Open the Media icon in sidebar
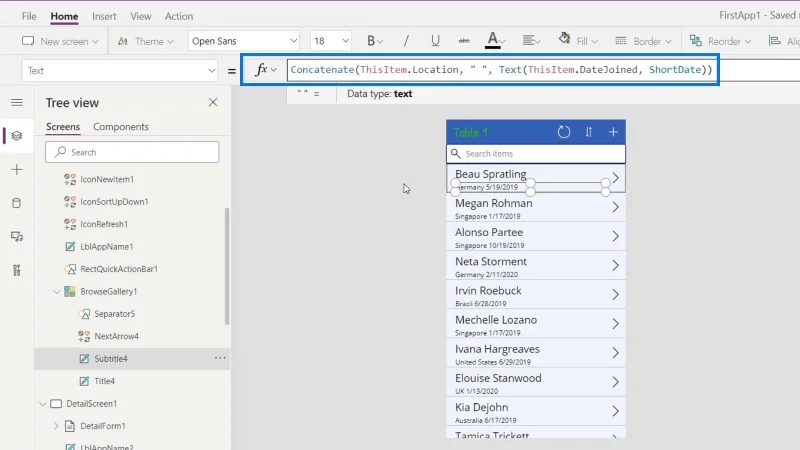This screenshot has width=800, height=450. pos(17,237)
